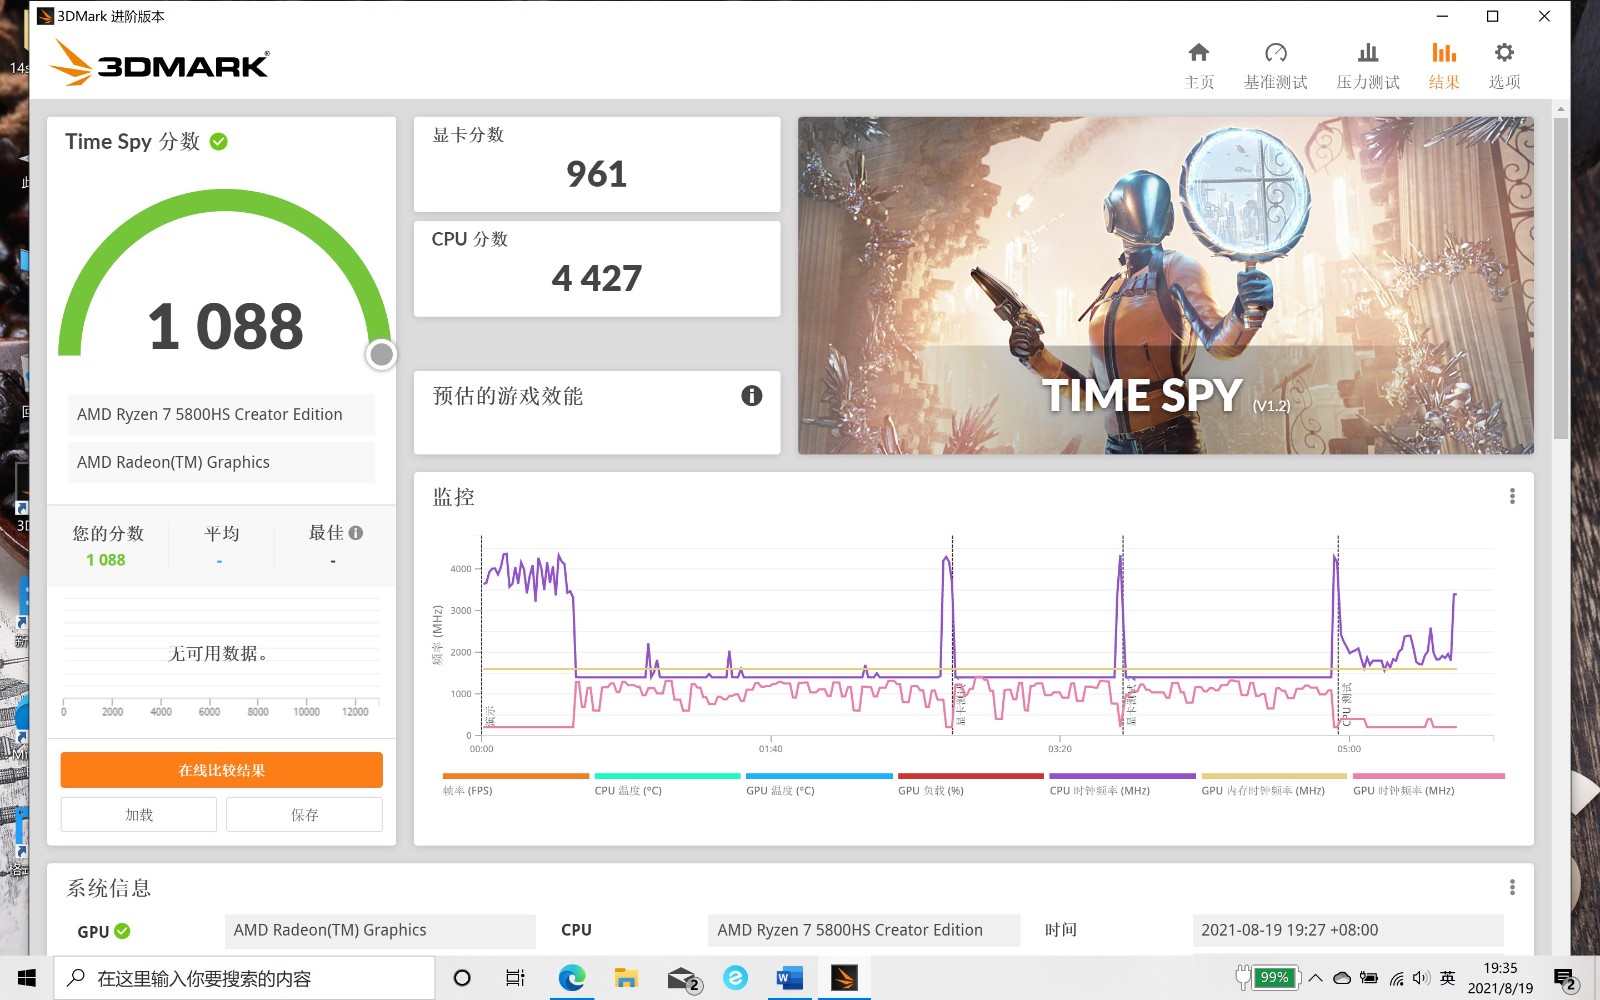Open the 压力测试 stress test tab

pos(1367,66)
